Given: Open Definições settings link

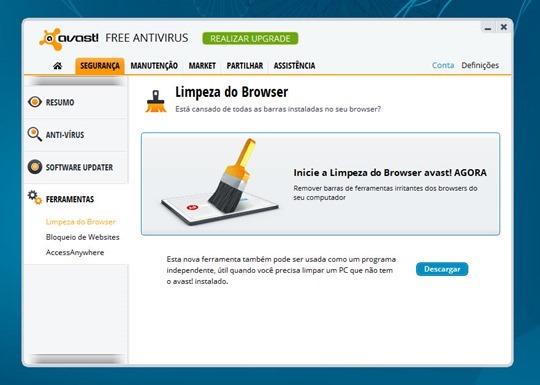Looking at the screenshot, I should 480,65.
